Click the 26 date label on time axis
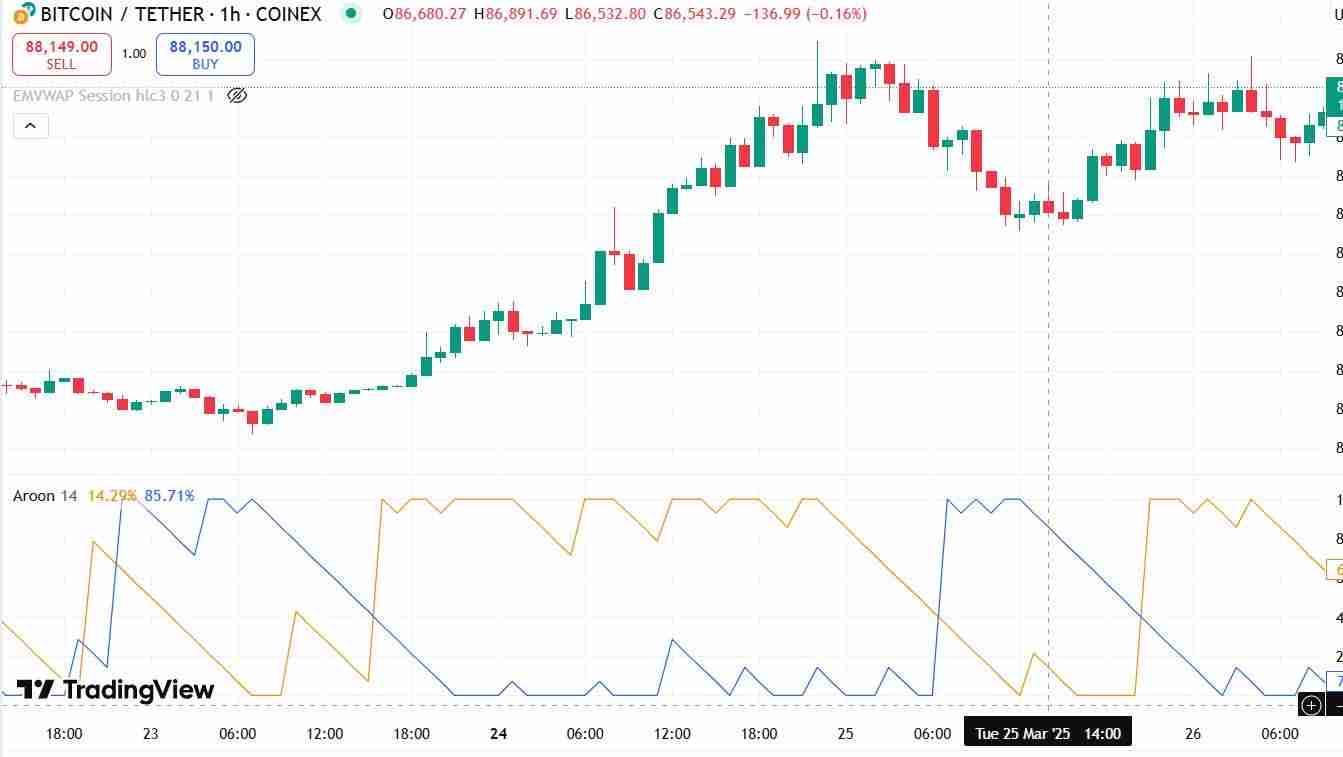This screenshot has height=757, width=1343. click(1193, 733)
